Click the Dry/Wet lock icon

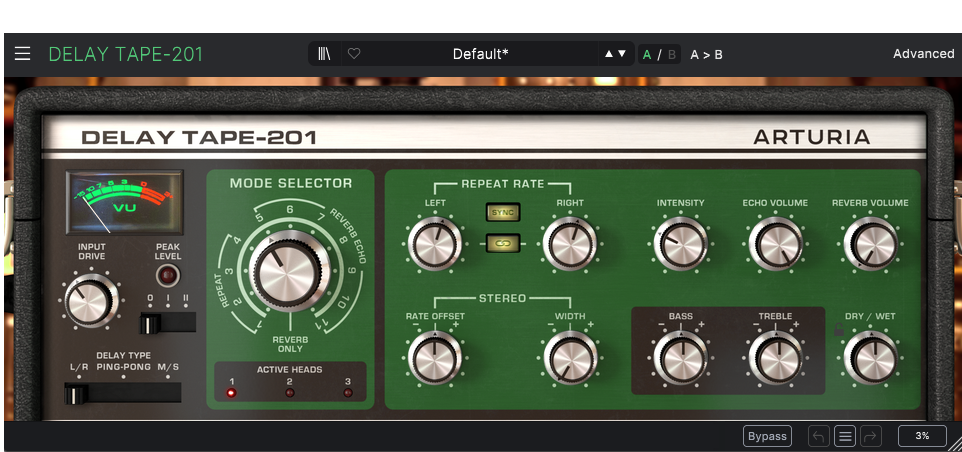839,330
